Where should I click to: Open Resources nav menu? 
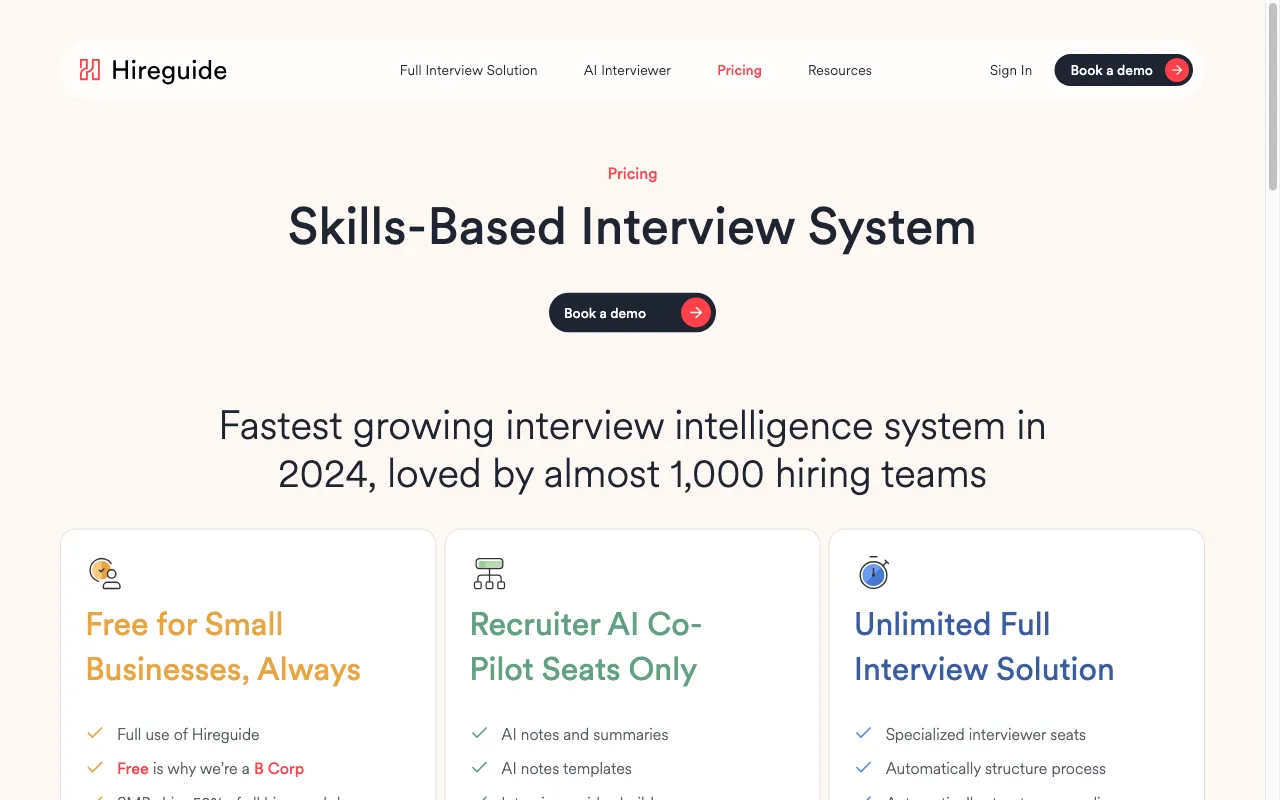tap(840, 70)
